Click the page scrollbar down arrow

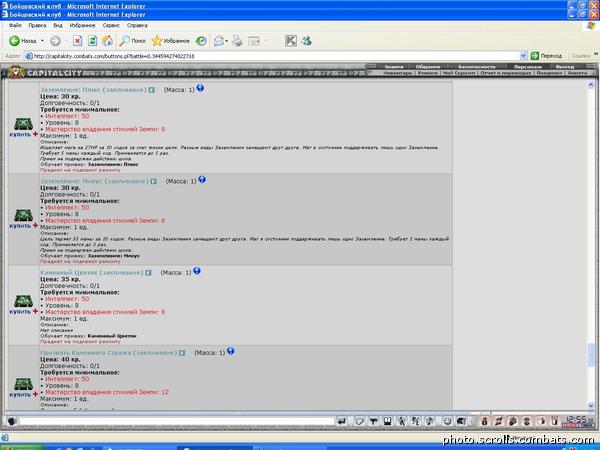tap(591, 405)
